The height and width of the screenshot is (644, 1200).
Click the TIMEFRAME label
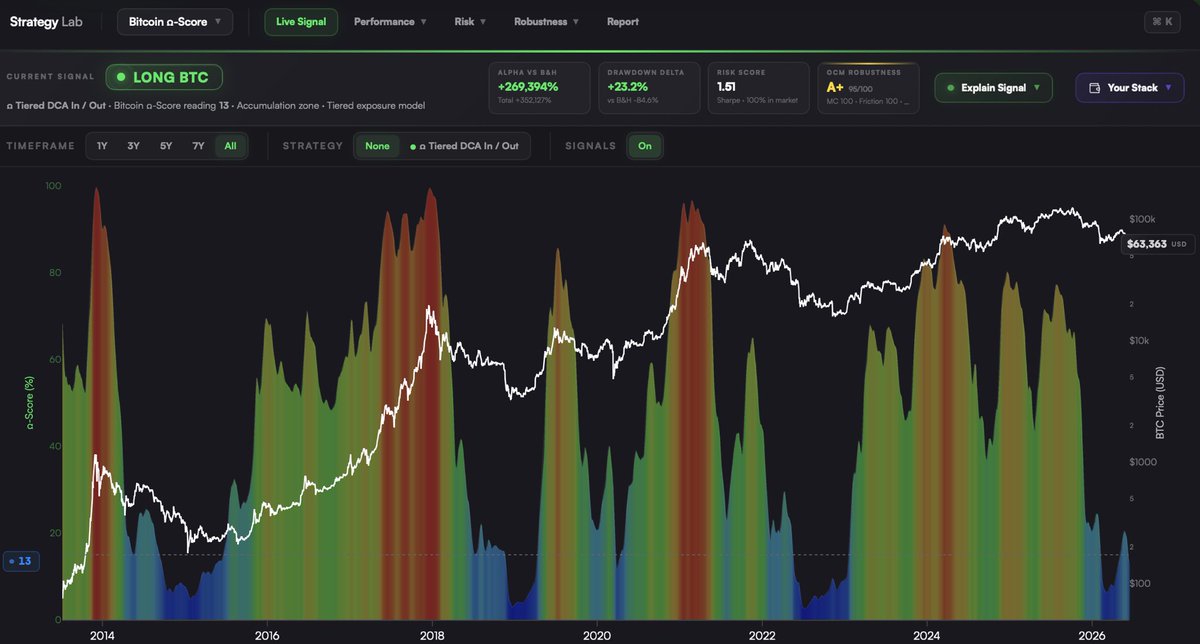[x=40, y=146]
